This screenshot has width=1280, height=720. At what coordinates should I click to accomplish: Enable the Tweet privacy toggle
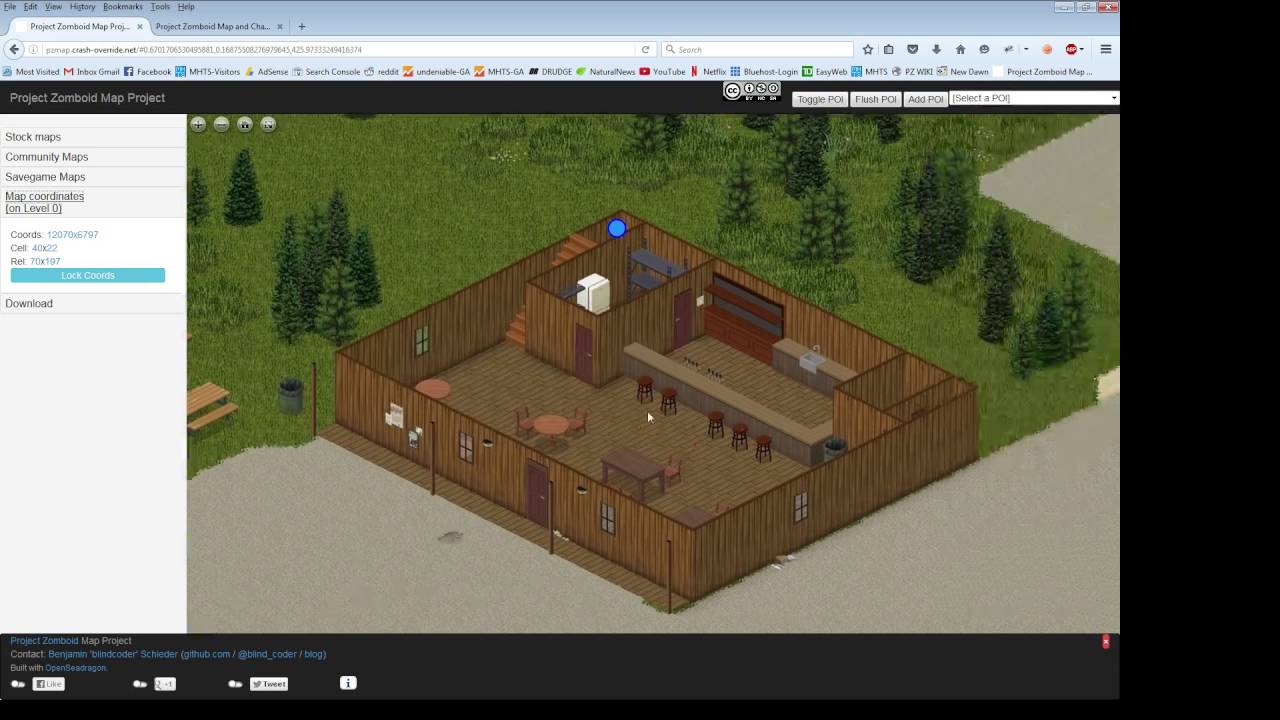(235, 684)
